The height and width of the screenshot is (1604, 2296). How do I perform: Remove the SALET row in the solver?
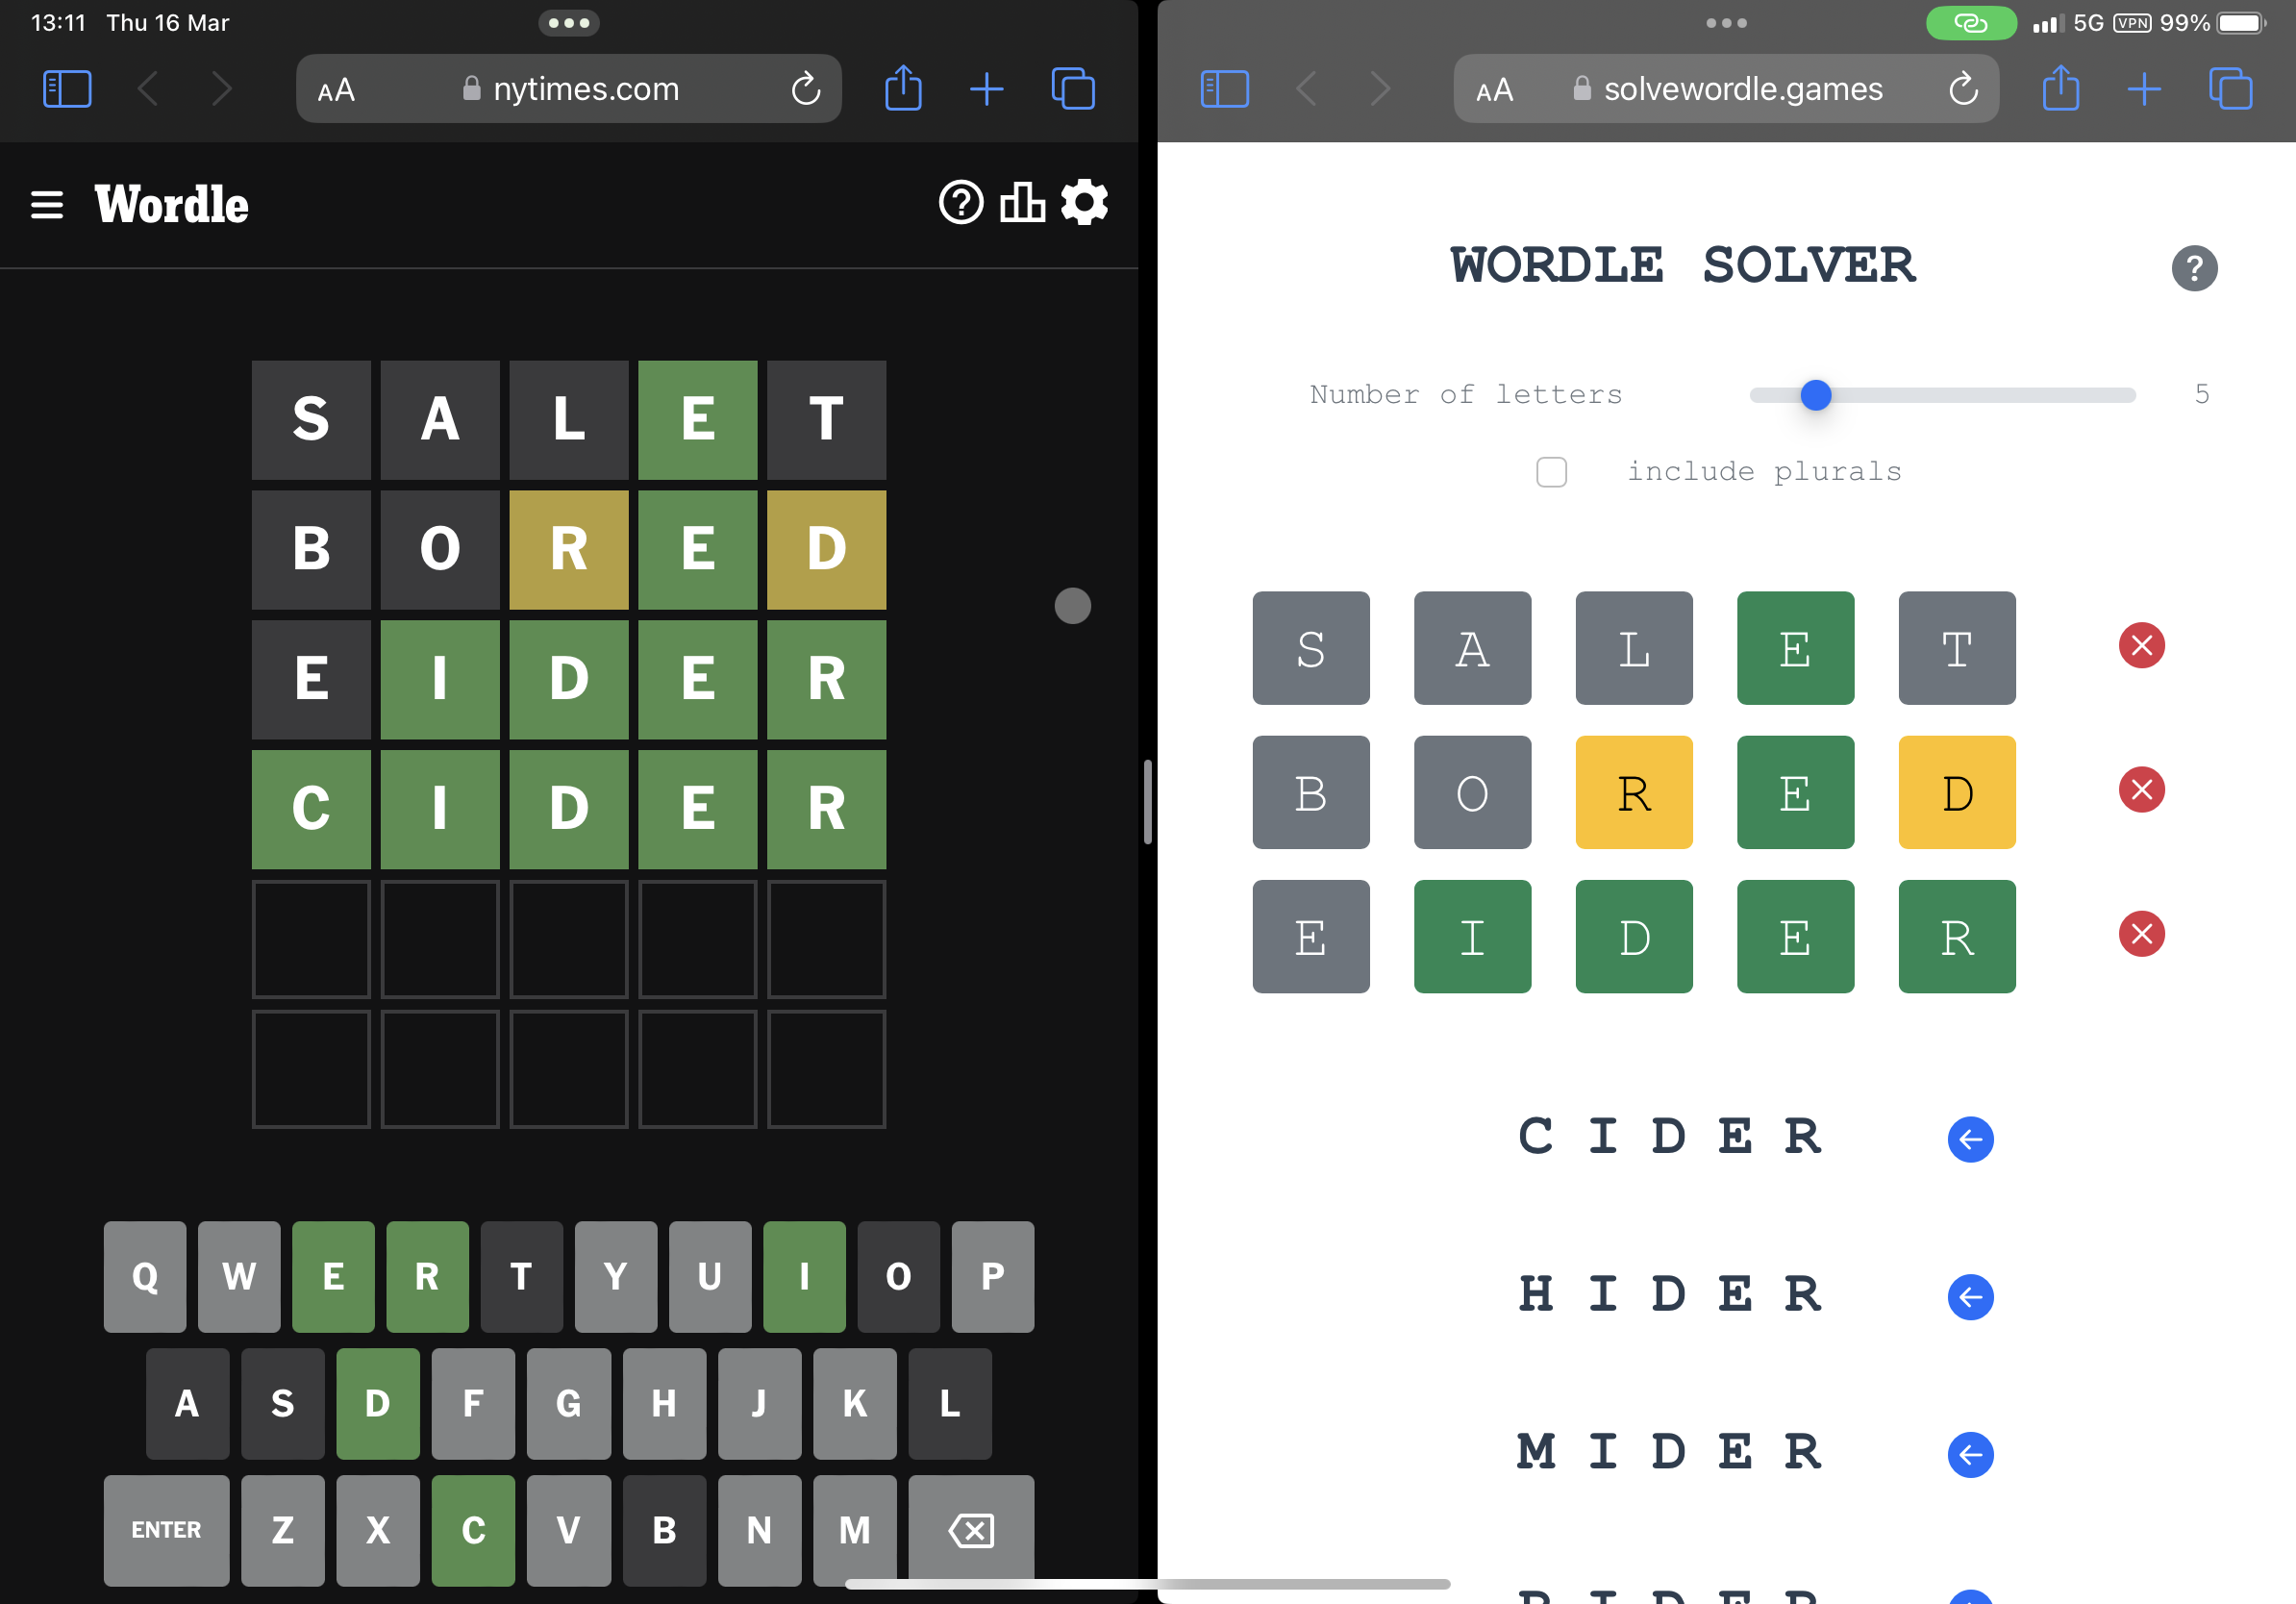(x=2141, y=646)
